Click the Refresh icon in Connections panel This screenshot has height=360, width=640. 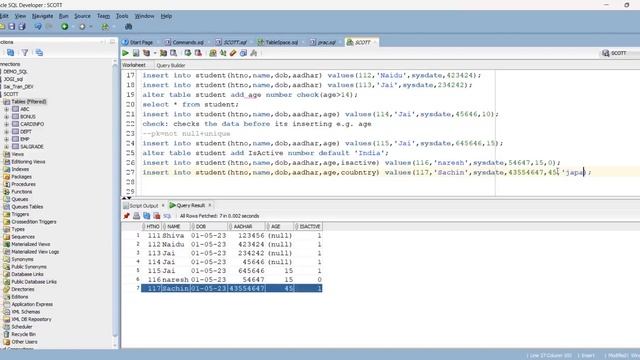(x=11, y=53)
